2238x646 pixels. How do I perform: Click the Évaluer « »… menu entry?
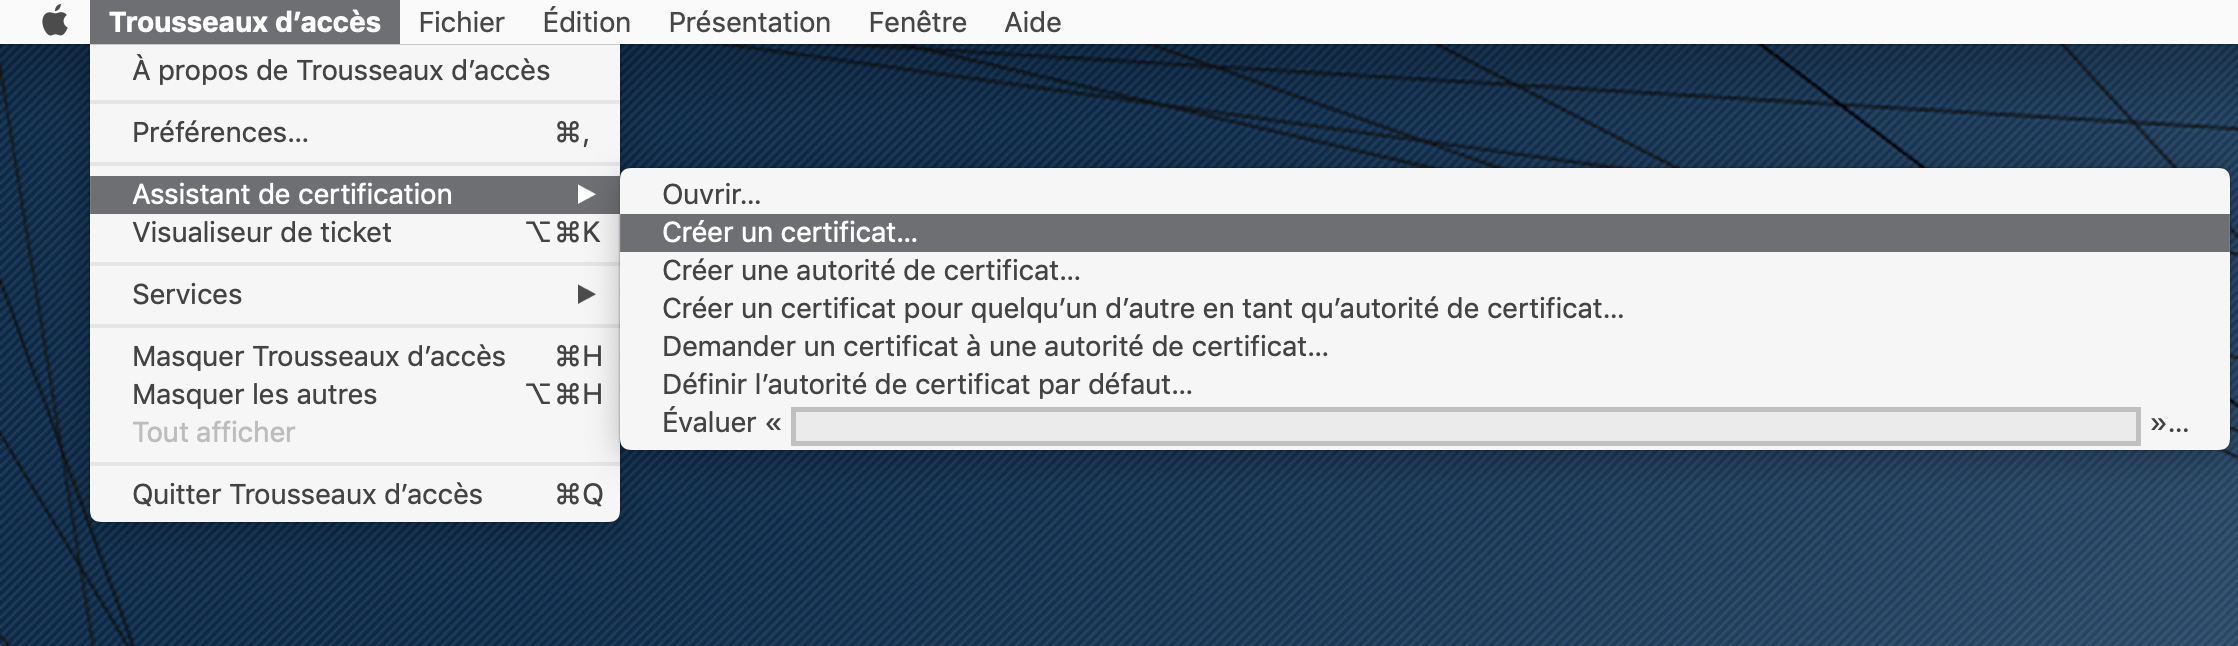coord(1425,424)
